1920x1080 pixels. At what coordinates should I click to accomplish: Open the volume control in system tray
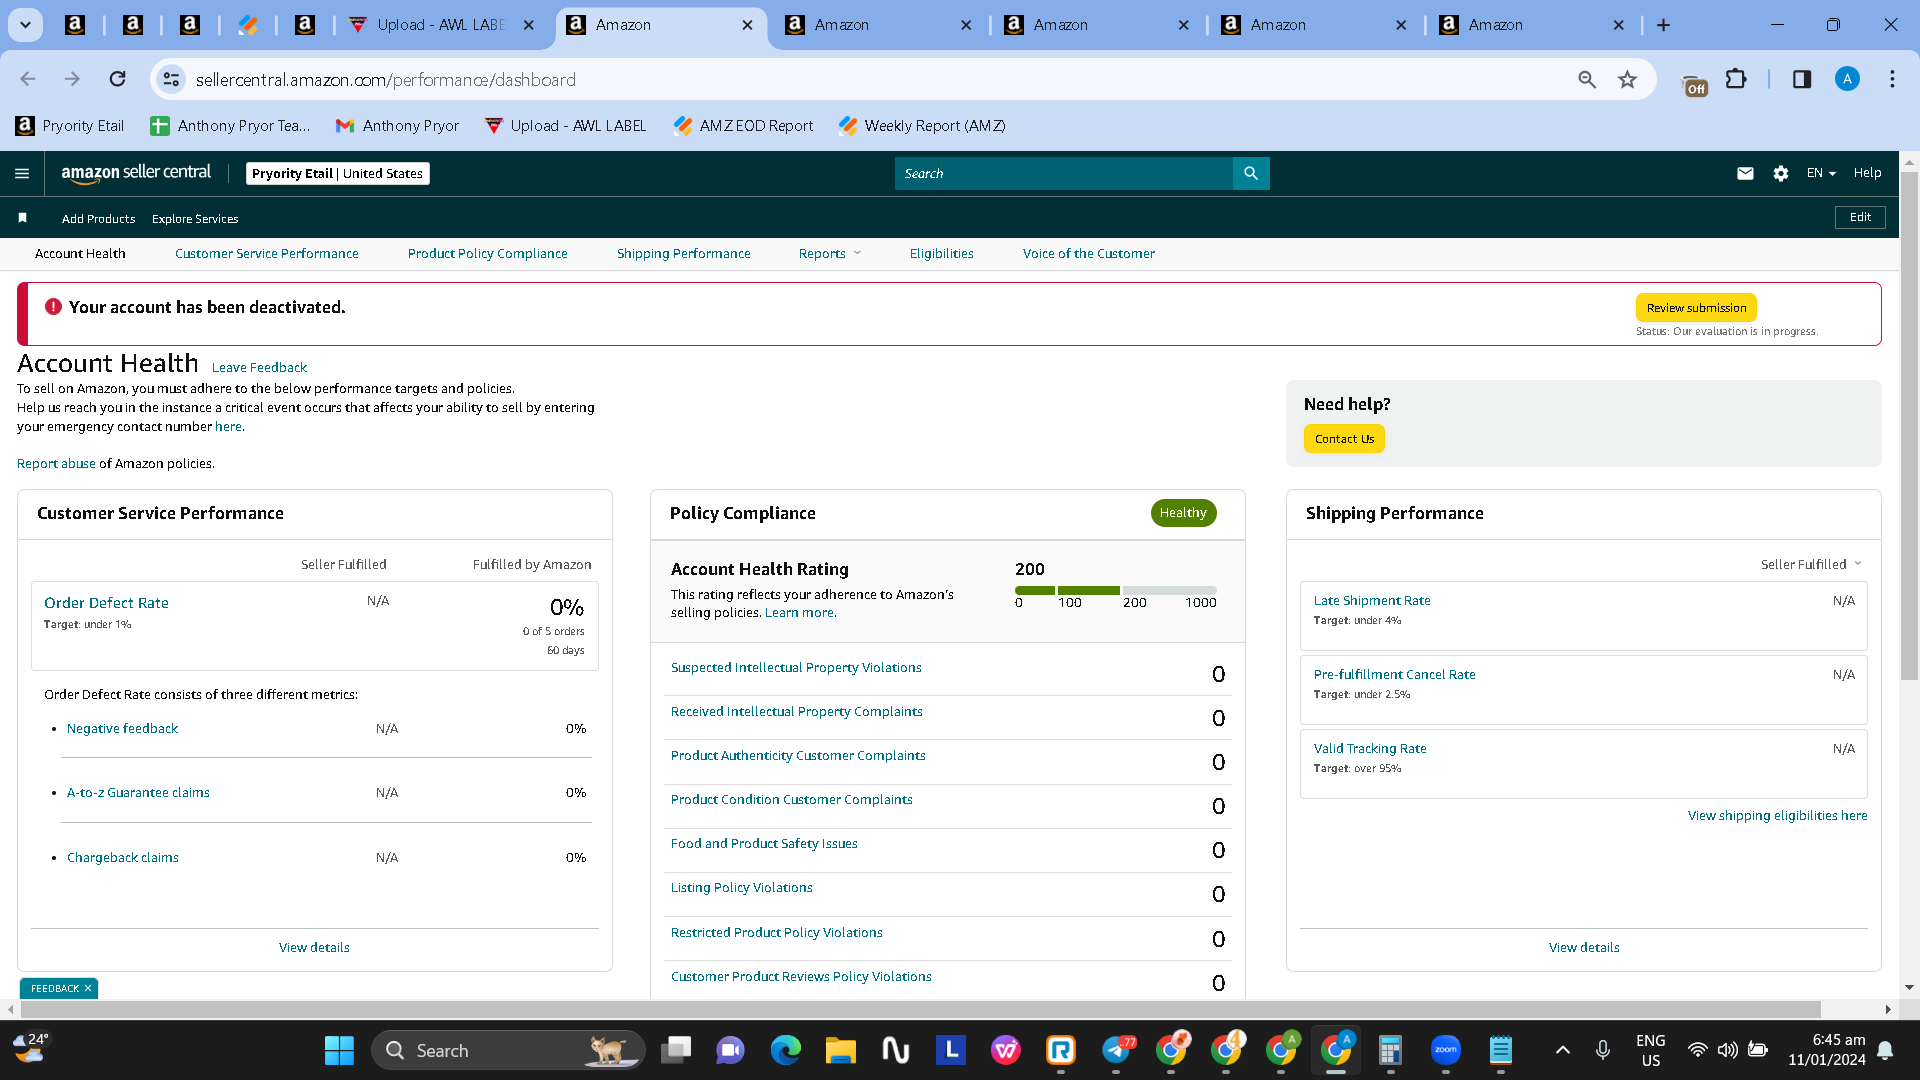(1727, 1050)
